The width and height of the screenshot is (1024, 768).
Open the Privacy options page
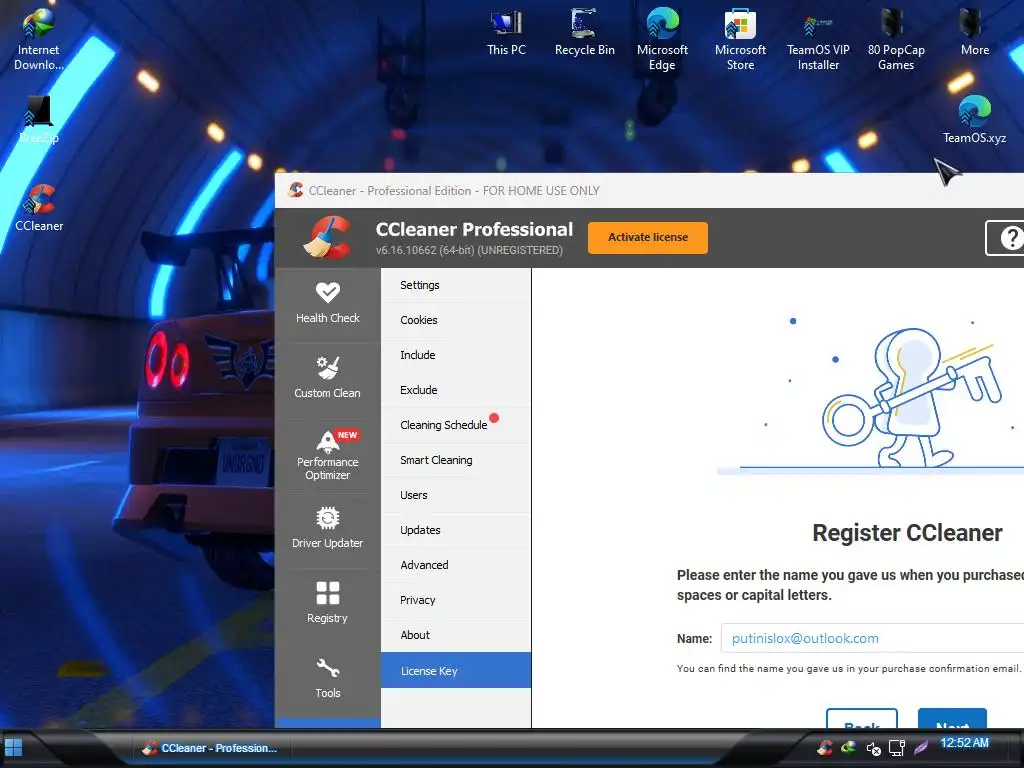coord(456,600)
